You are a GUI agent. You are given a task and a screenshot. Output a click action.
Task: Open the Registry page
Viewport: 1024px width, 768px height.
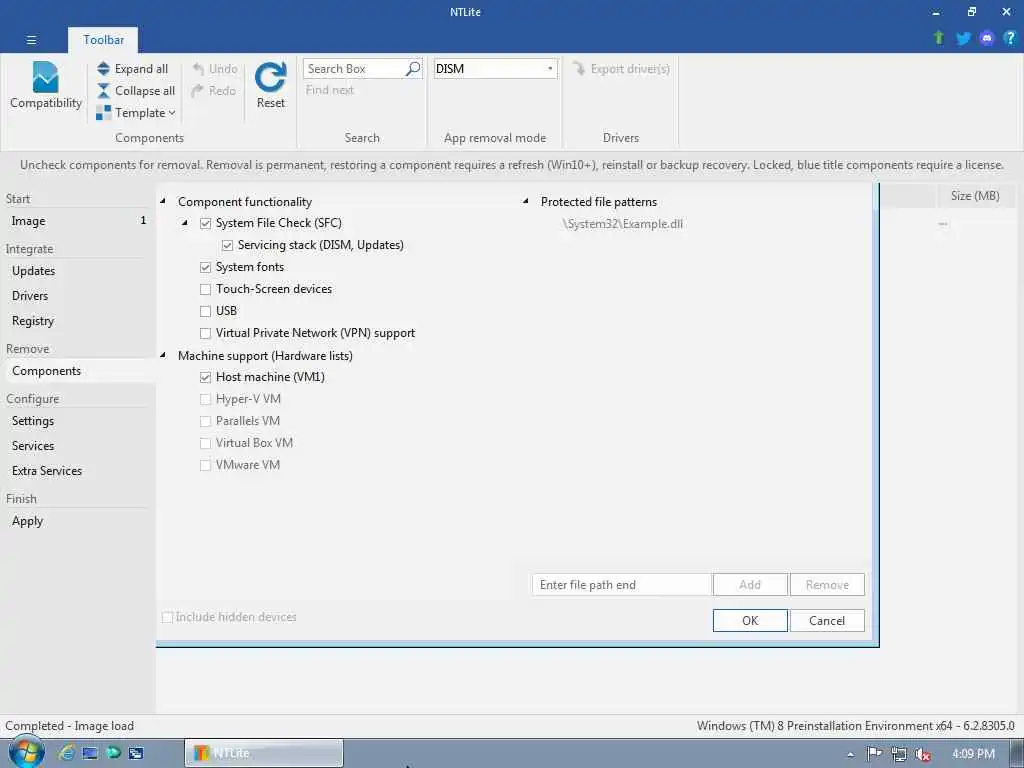pyautogui.click(x=33, y=321)
